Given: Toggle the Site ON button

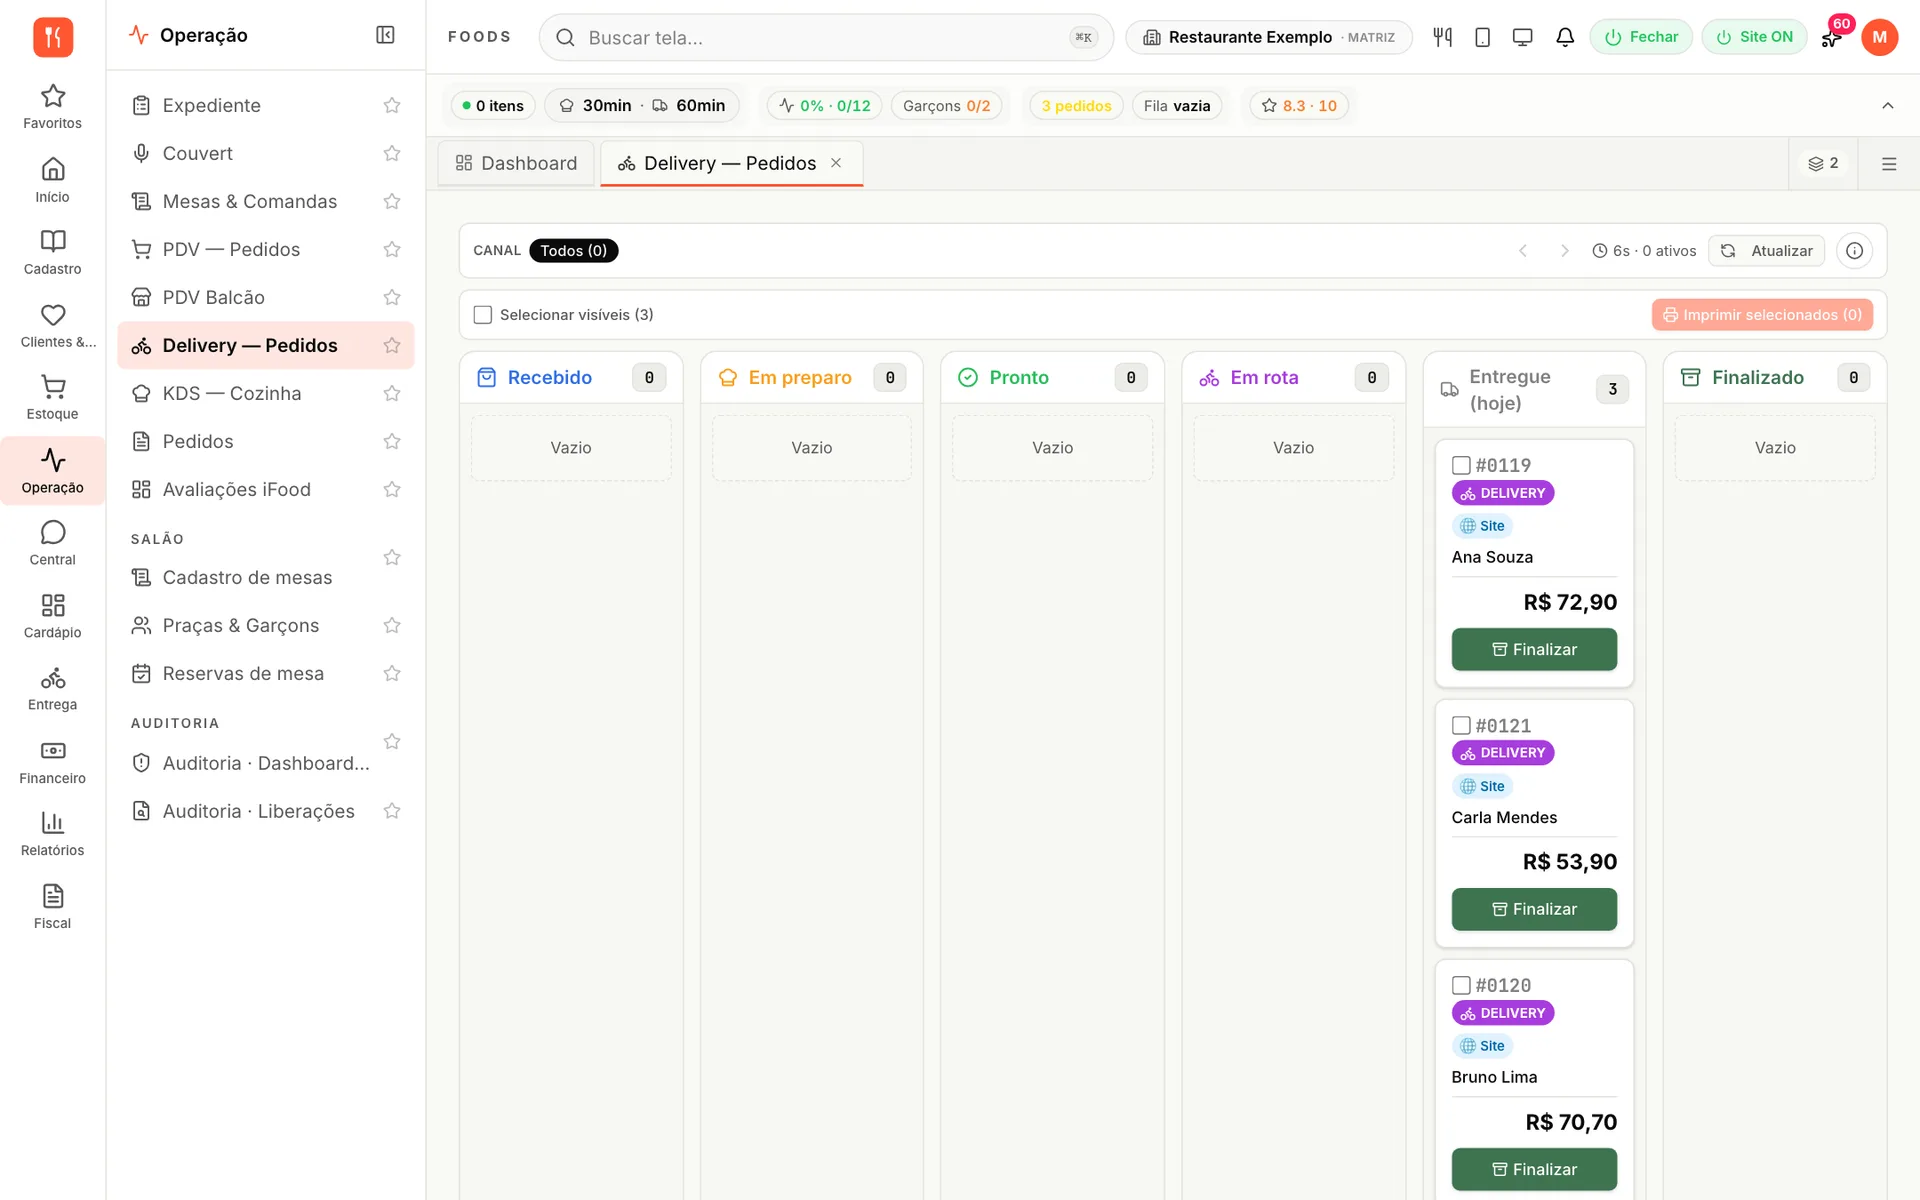Looking at the screenshot, I should pos(1754,37).
